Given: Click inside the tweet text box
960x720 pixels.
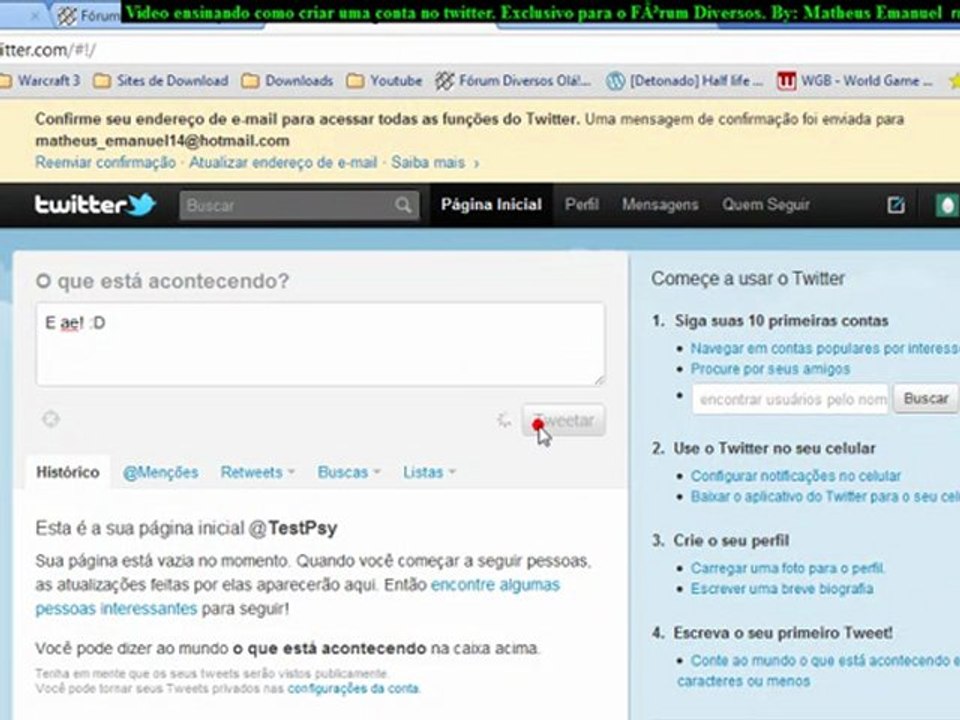Looking at the screenshot, I should tap(320, 344).
